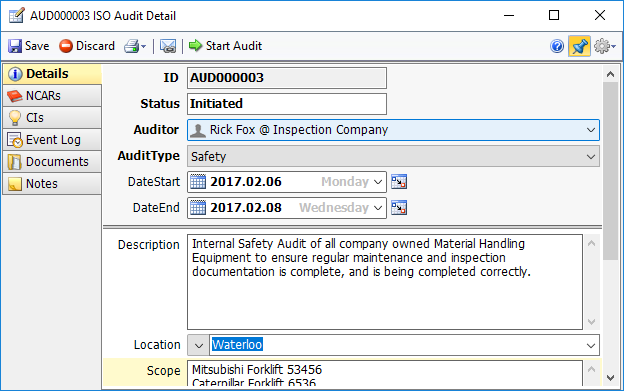Expand the Location dropdown at right
The height and width of the screenshot is (391, 624).
pyautogui.click(x=591, y=346)
